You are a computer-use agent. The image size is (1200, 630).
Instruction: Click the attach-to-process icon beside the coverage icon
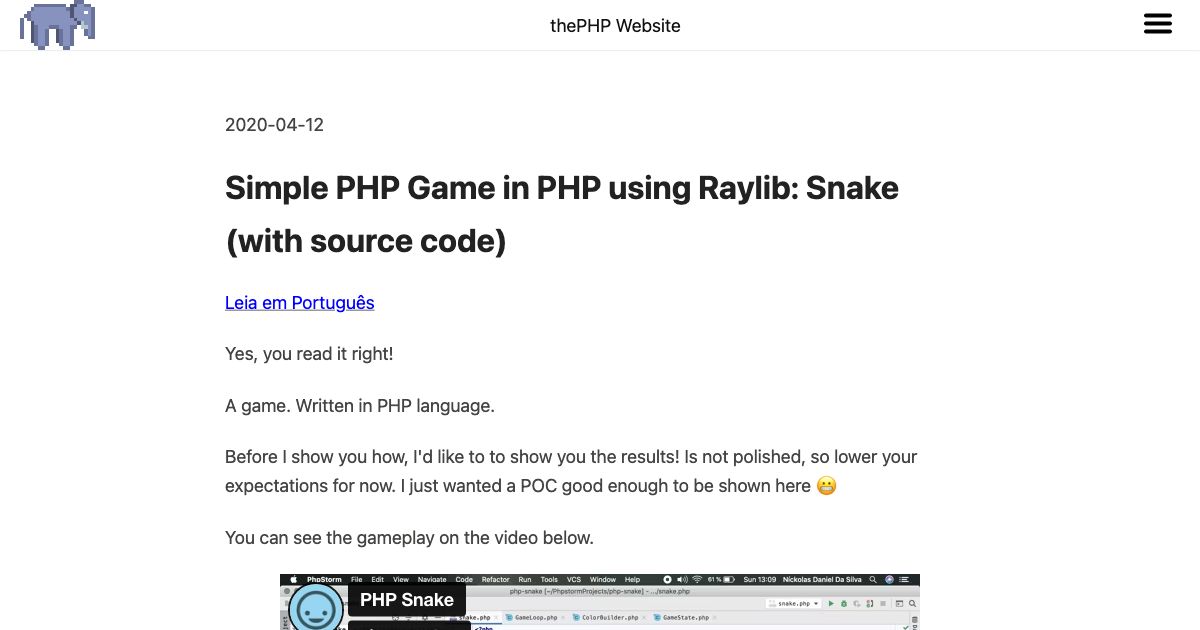(869, 603)
